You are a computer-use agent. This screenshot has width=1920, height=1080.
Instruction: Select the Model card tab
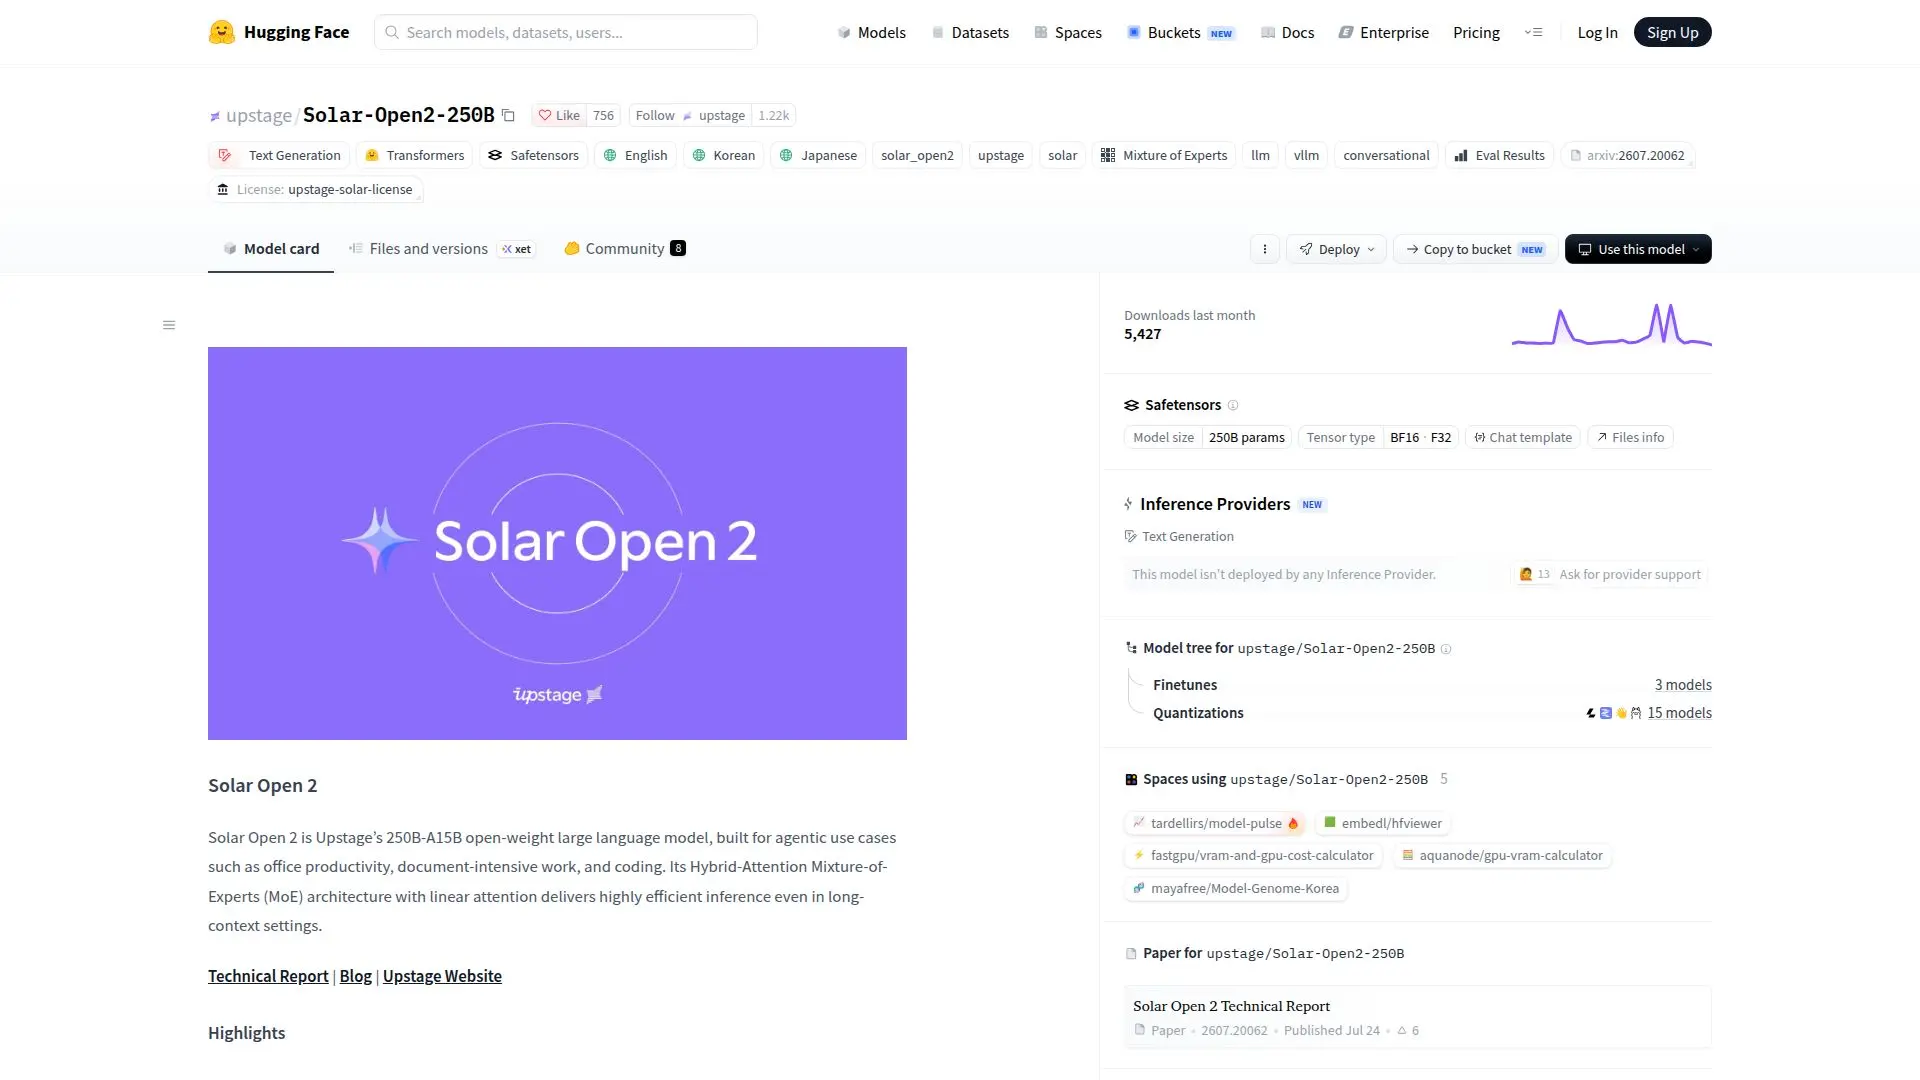271,249
